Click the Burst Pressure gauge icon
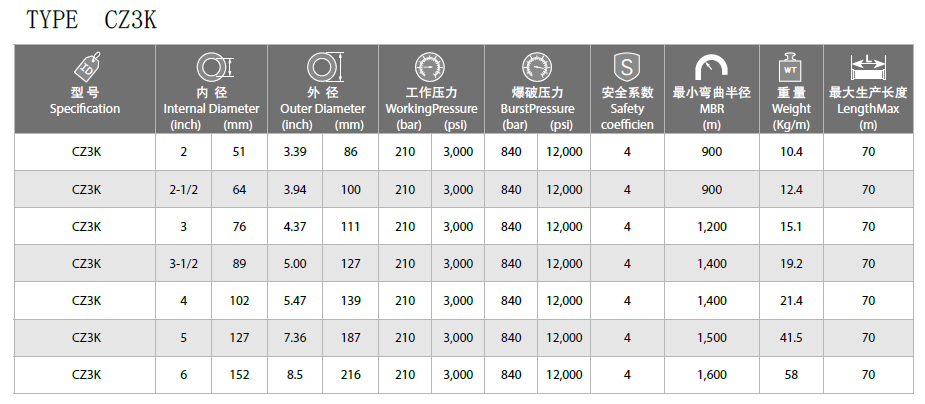Viewport: 925px width, 404px height. click(x=537, y=68)
